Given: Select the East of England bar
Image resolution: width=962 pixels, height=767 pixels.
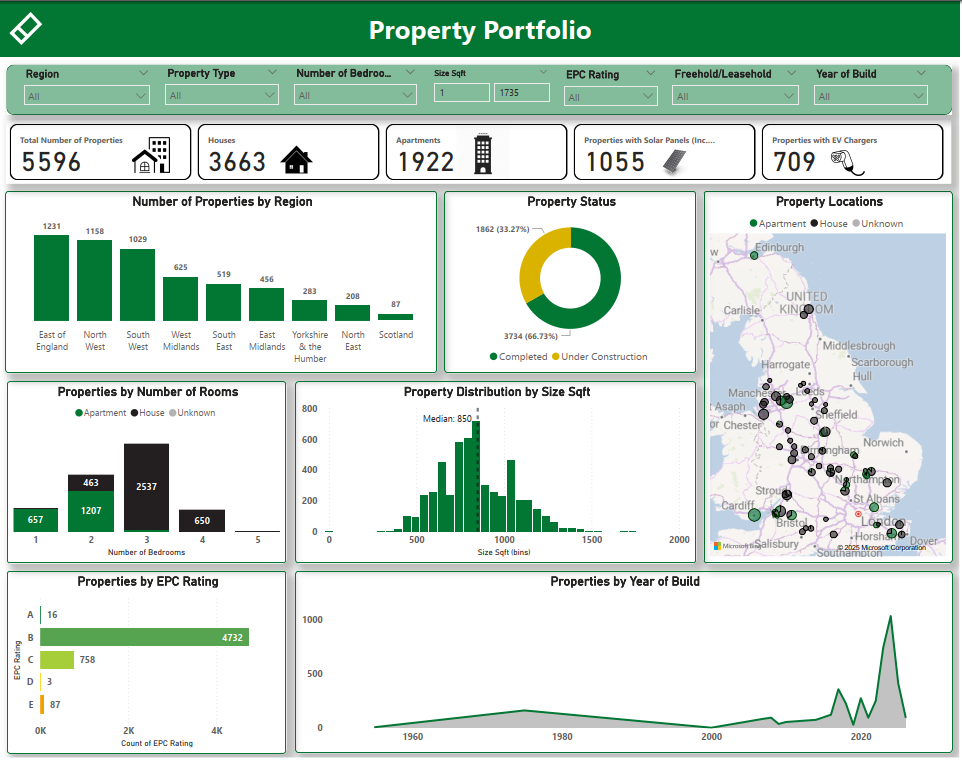Looking at the screenshot, I should pyautogui.click(x=52, y=278).
